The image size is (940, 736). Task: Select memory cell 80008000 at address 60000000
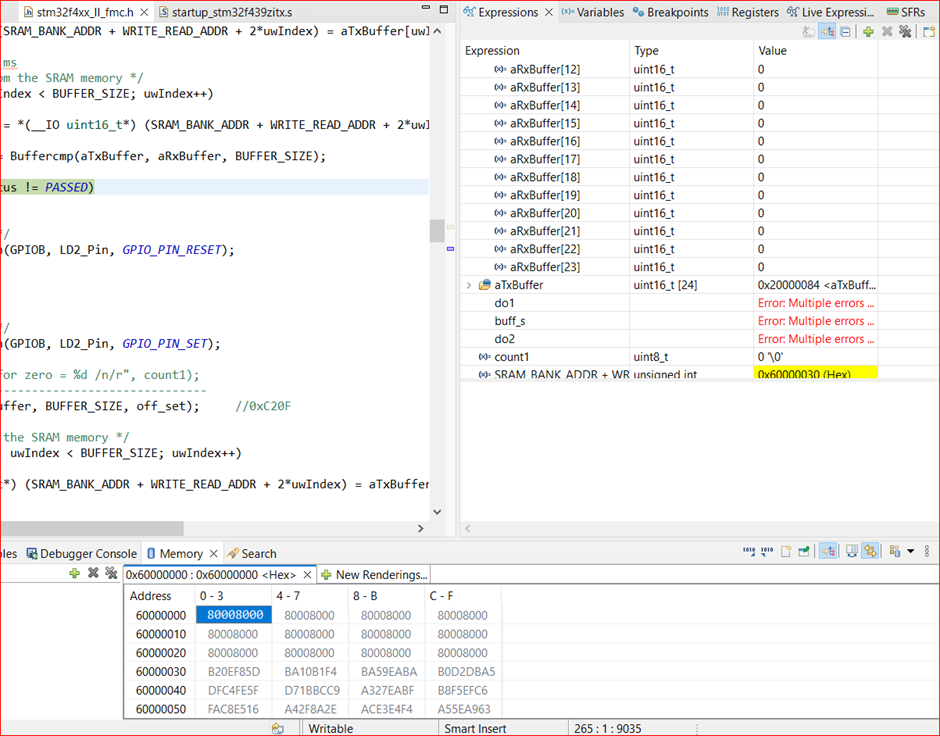233,616
